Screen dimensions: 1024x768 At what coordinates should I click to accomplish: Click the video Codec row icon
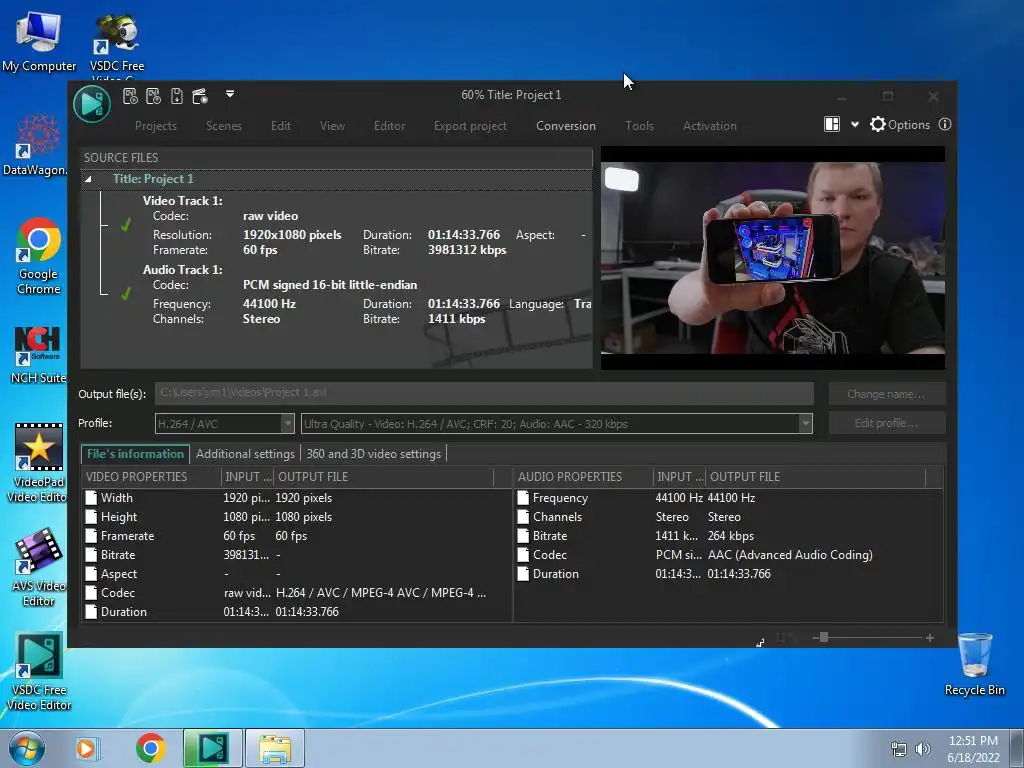pos(91,592)
